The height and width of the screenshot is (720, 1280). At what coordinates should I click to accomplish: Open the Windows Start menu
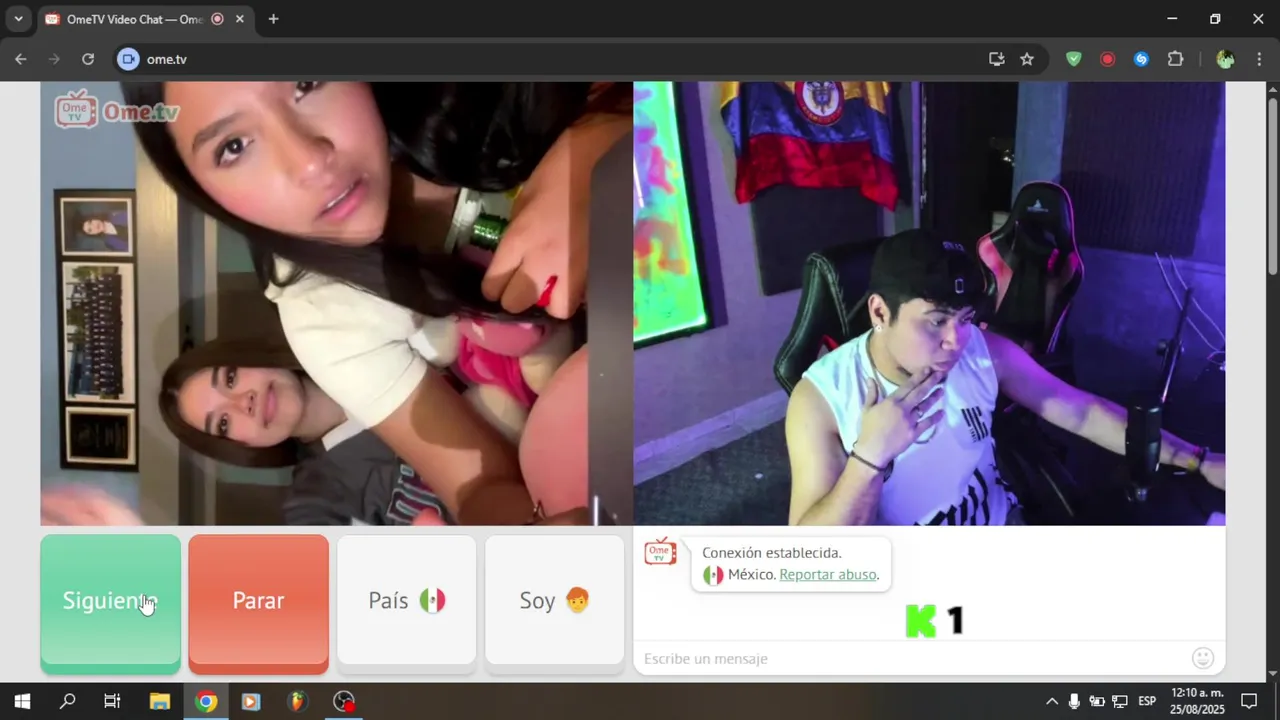coord(22,701)
